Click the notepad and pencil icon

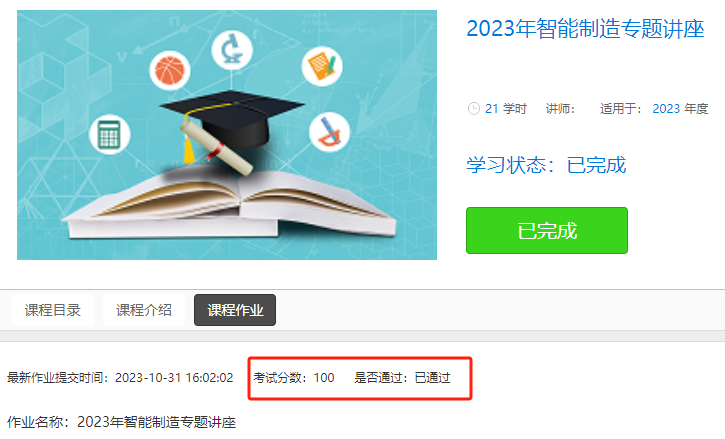[x=322, y=66]
